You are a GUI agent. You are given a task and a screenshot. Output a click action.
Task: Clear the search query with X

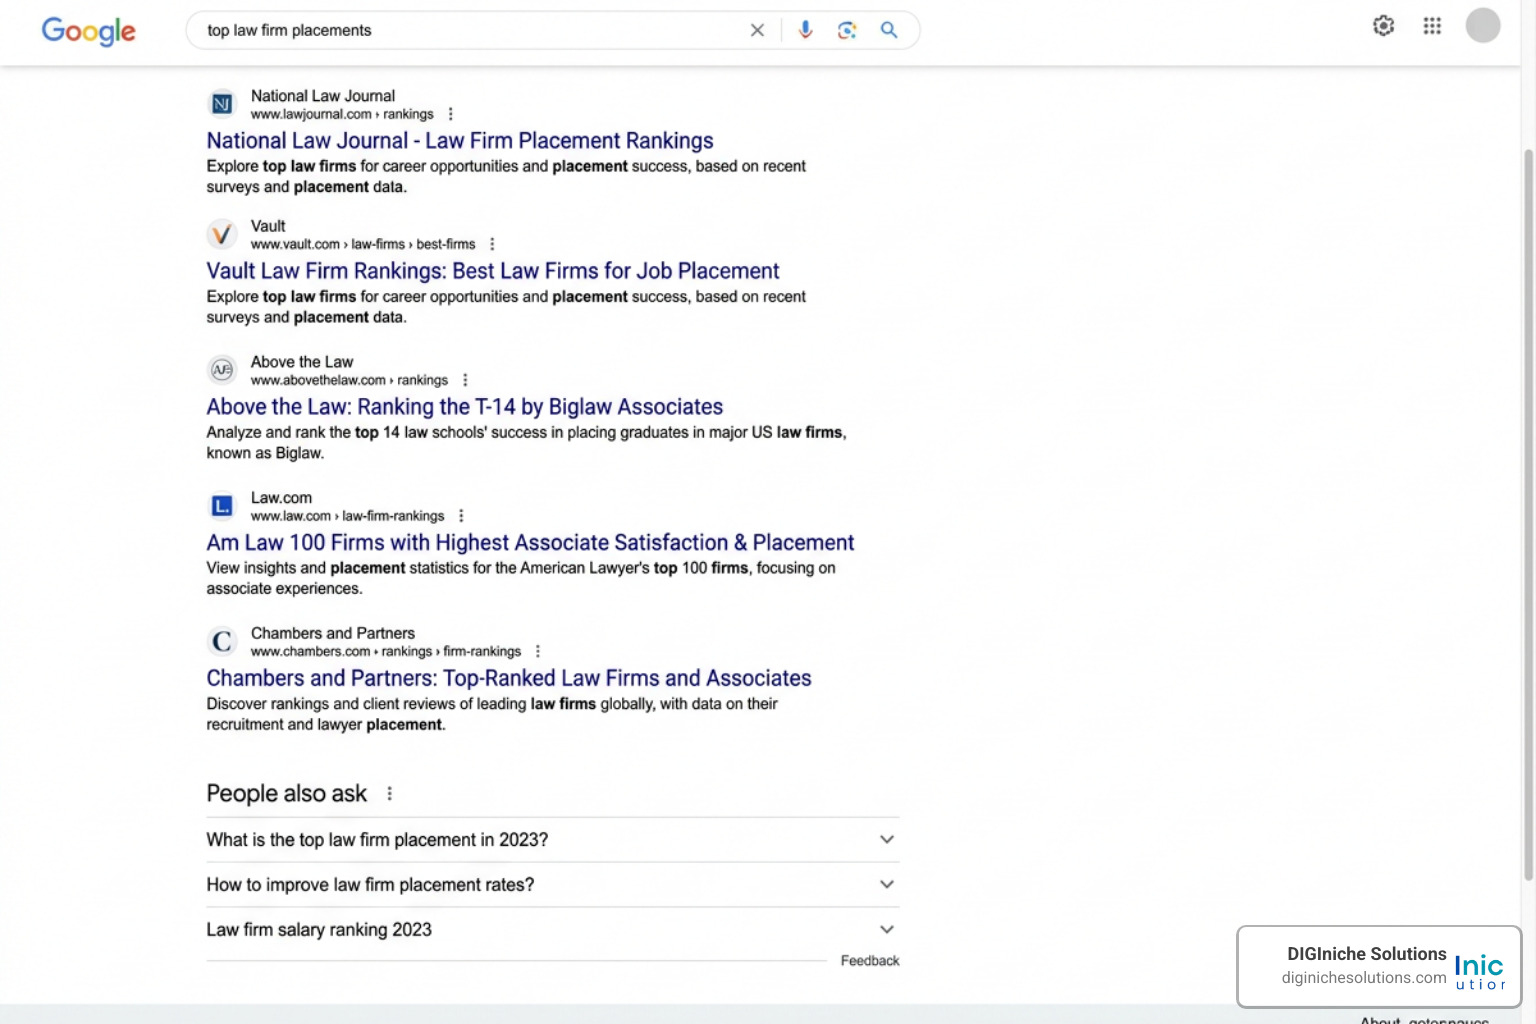click(x=757, y=30)
